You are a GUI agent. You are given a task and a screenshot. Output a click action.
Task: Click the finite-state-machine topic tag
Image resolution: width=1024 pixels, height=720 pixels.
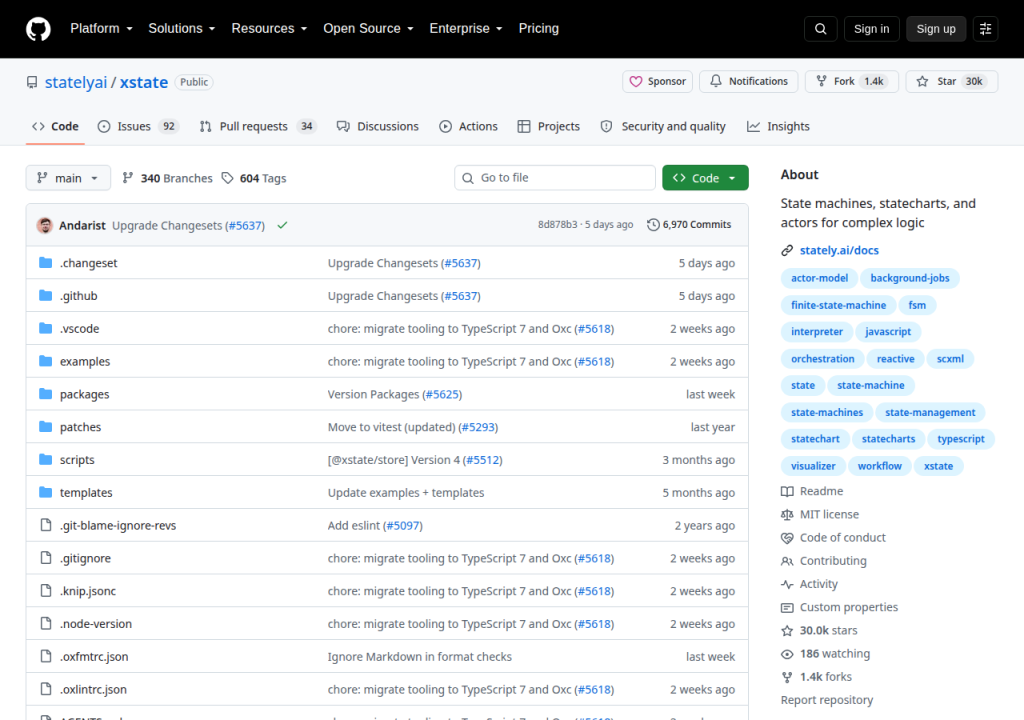click(x=838, y=305)
